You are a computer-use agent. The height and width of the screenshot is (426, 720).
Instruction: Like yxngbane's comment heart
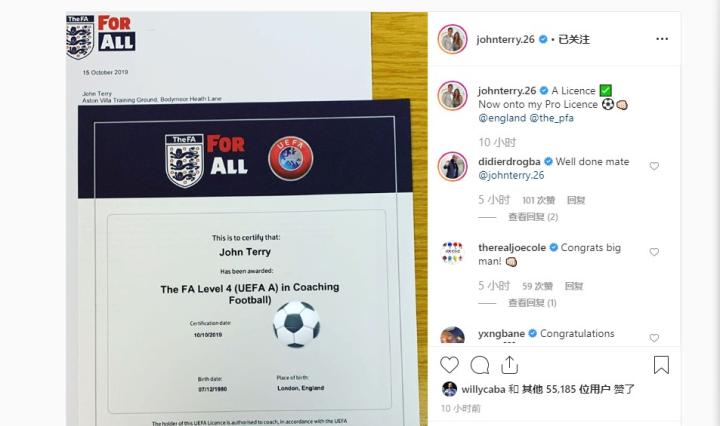coord(654,338)
